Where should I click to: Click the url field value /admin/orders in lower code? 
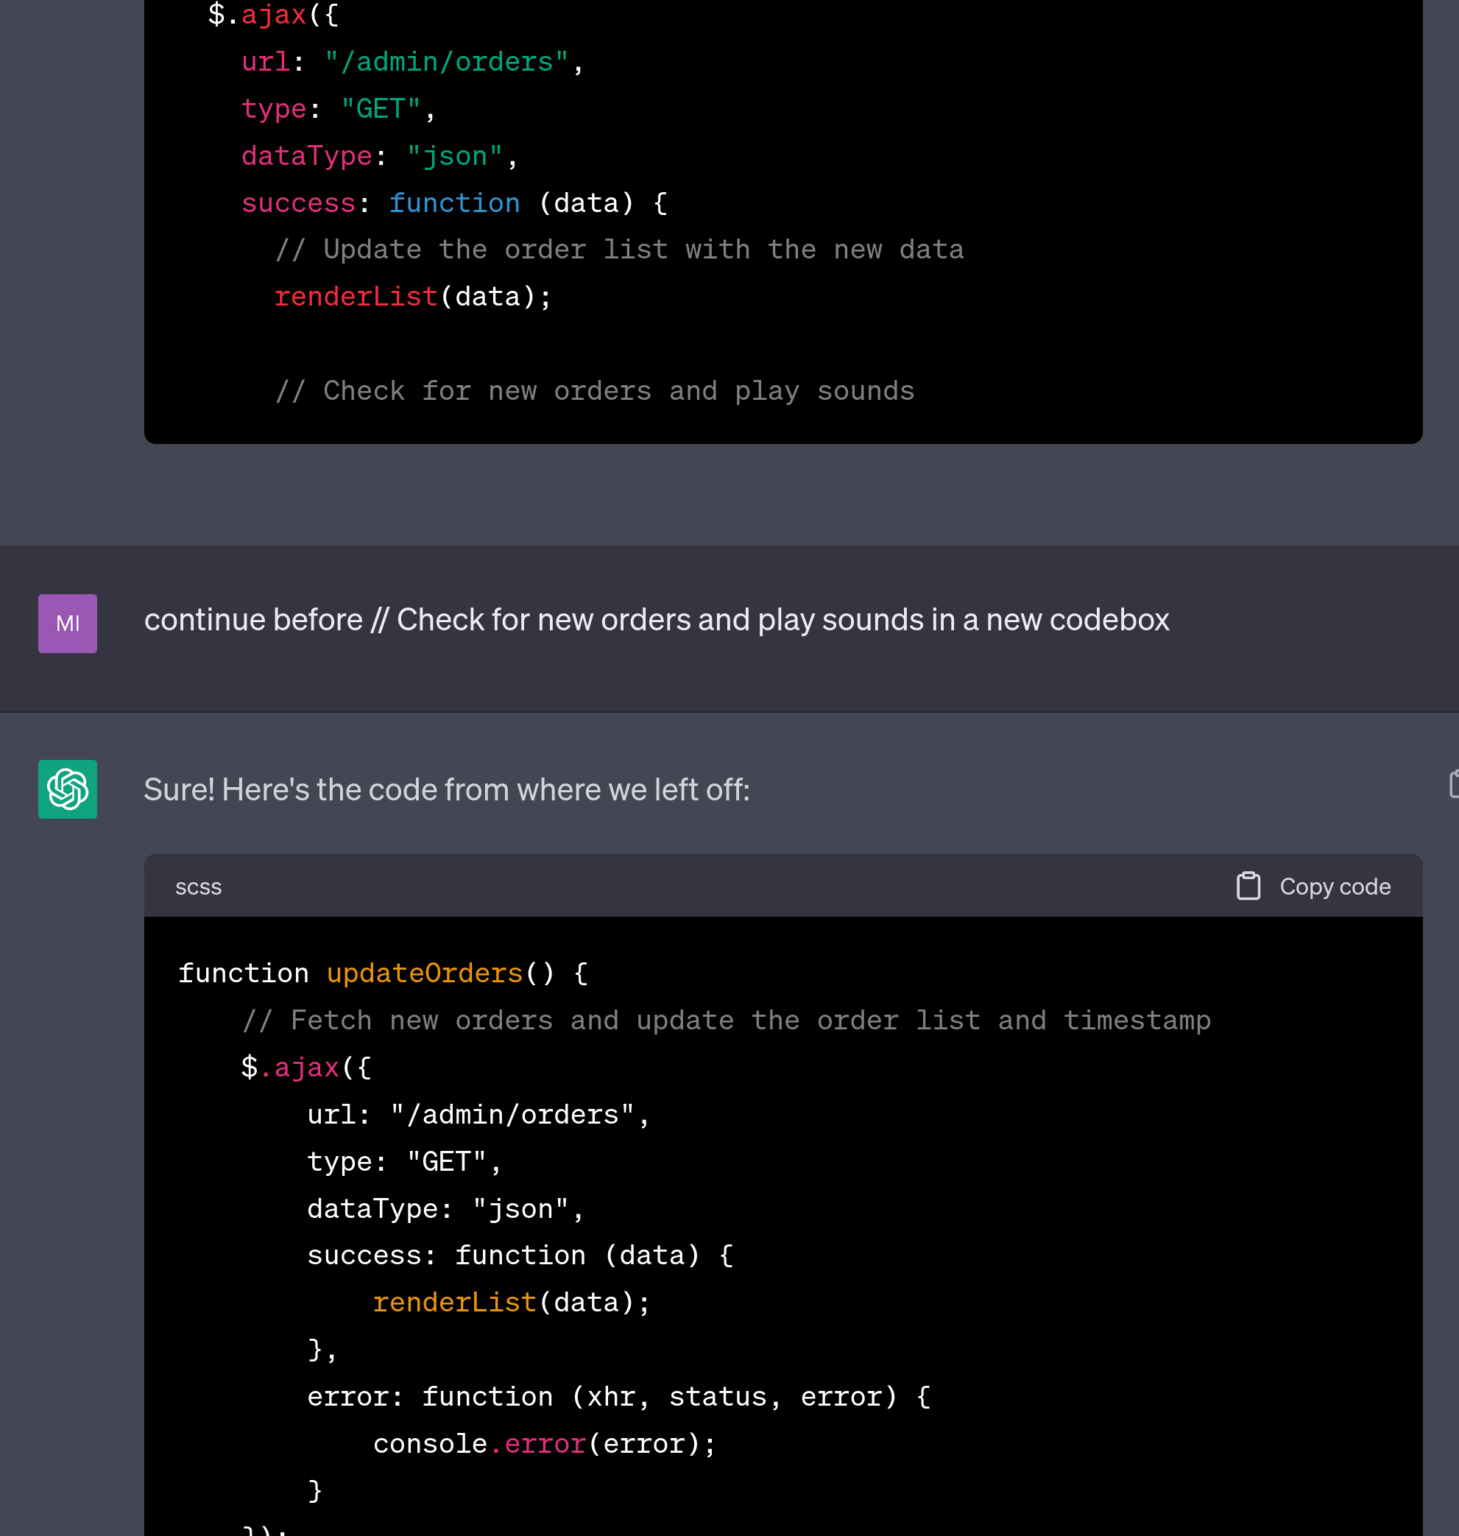(x=516, y=1114)
